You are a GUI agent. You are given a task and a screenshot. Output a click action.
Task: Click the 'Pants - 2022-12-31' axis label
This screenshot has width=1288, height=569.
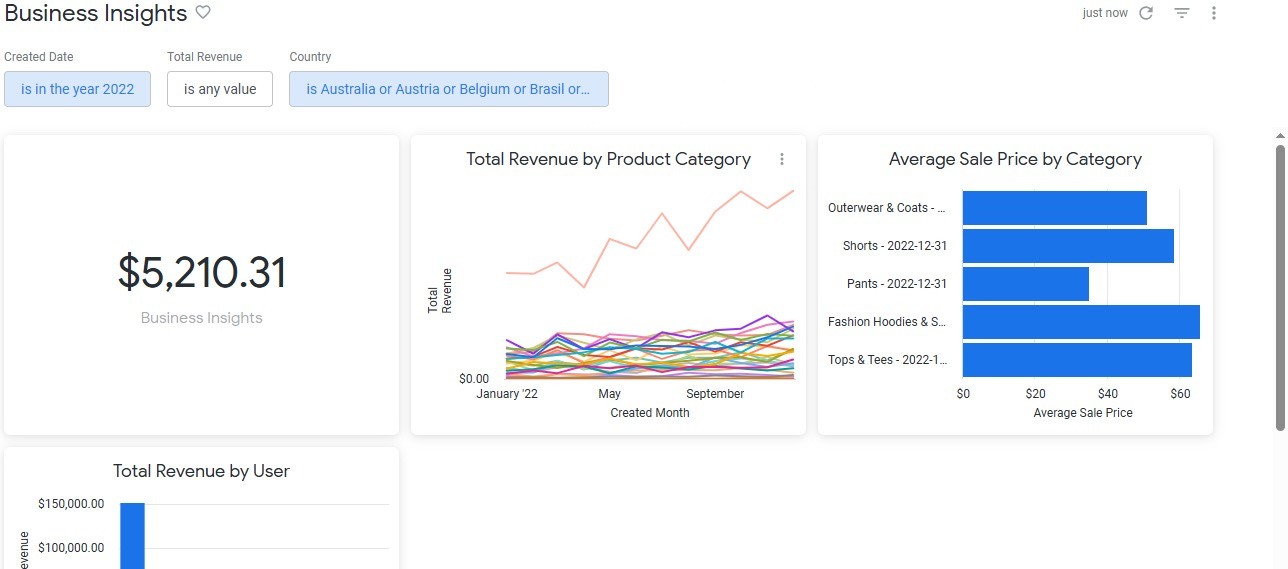coord(897,284)
